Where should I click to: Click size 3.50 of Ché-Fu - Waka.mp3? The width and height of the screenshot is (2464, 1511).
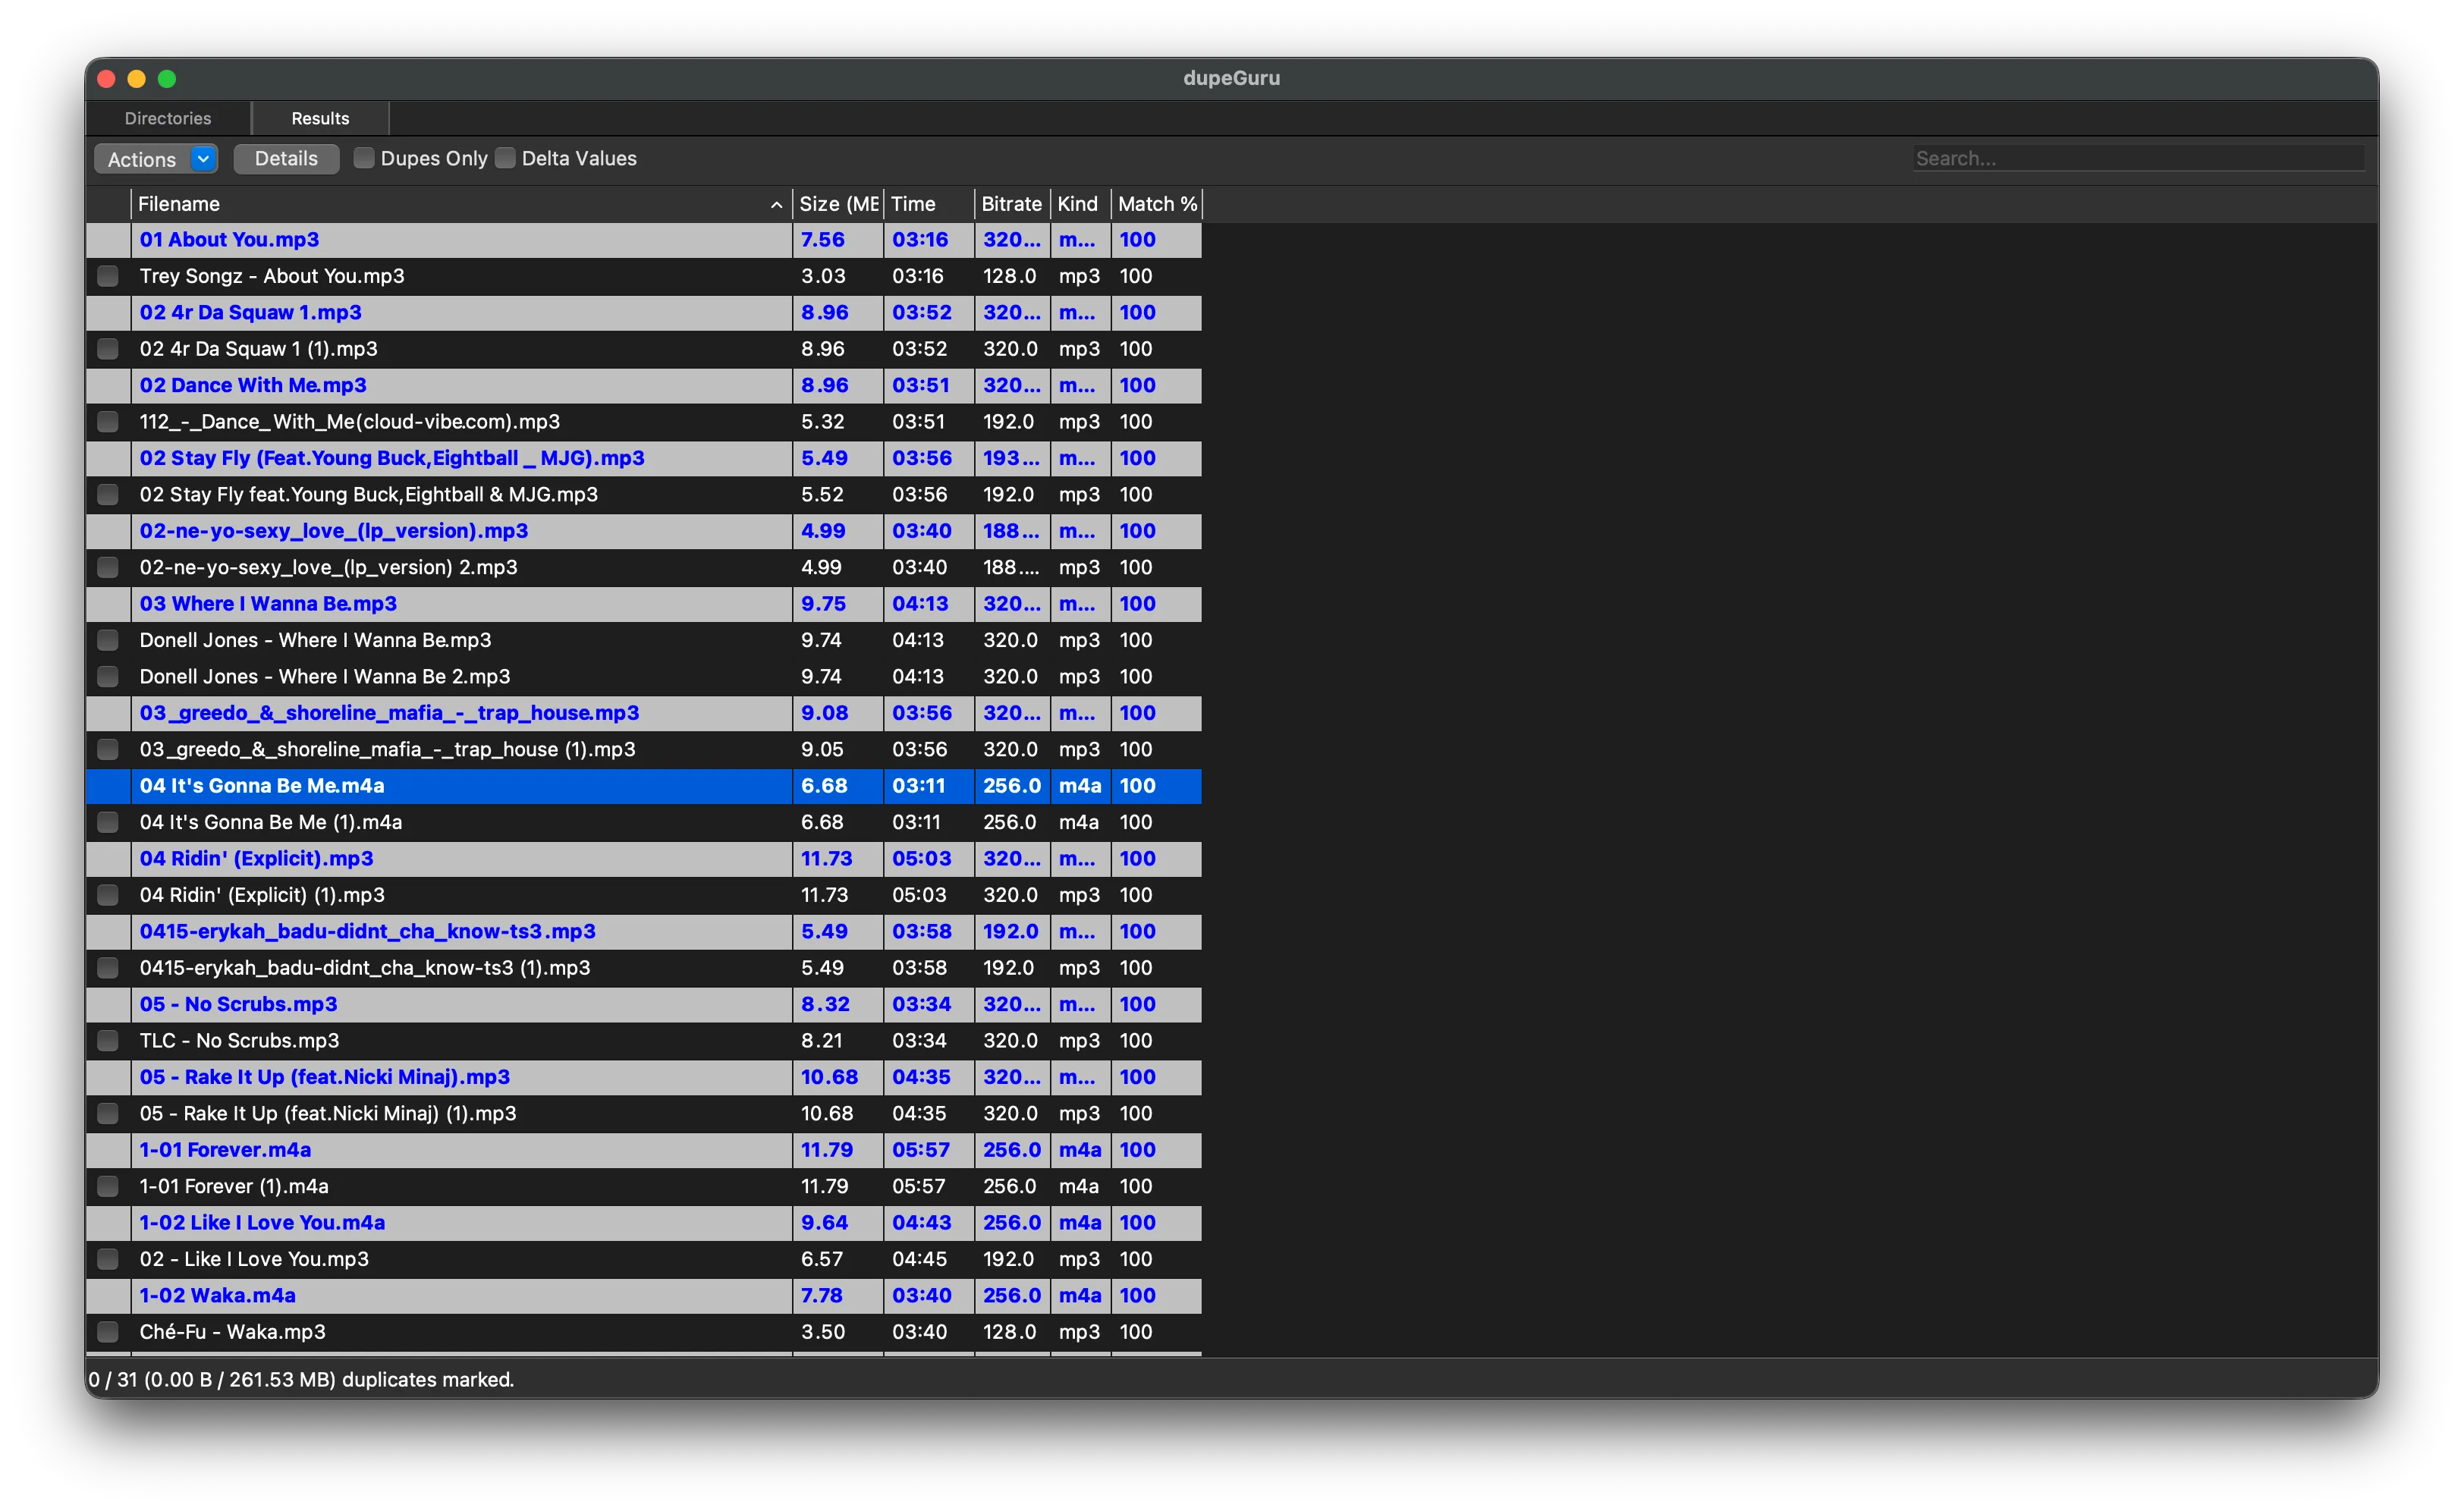coord(823,1332)
